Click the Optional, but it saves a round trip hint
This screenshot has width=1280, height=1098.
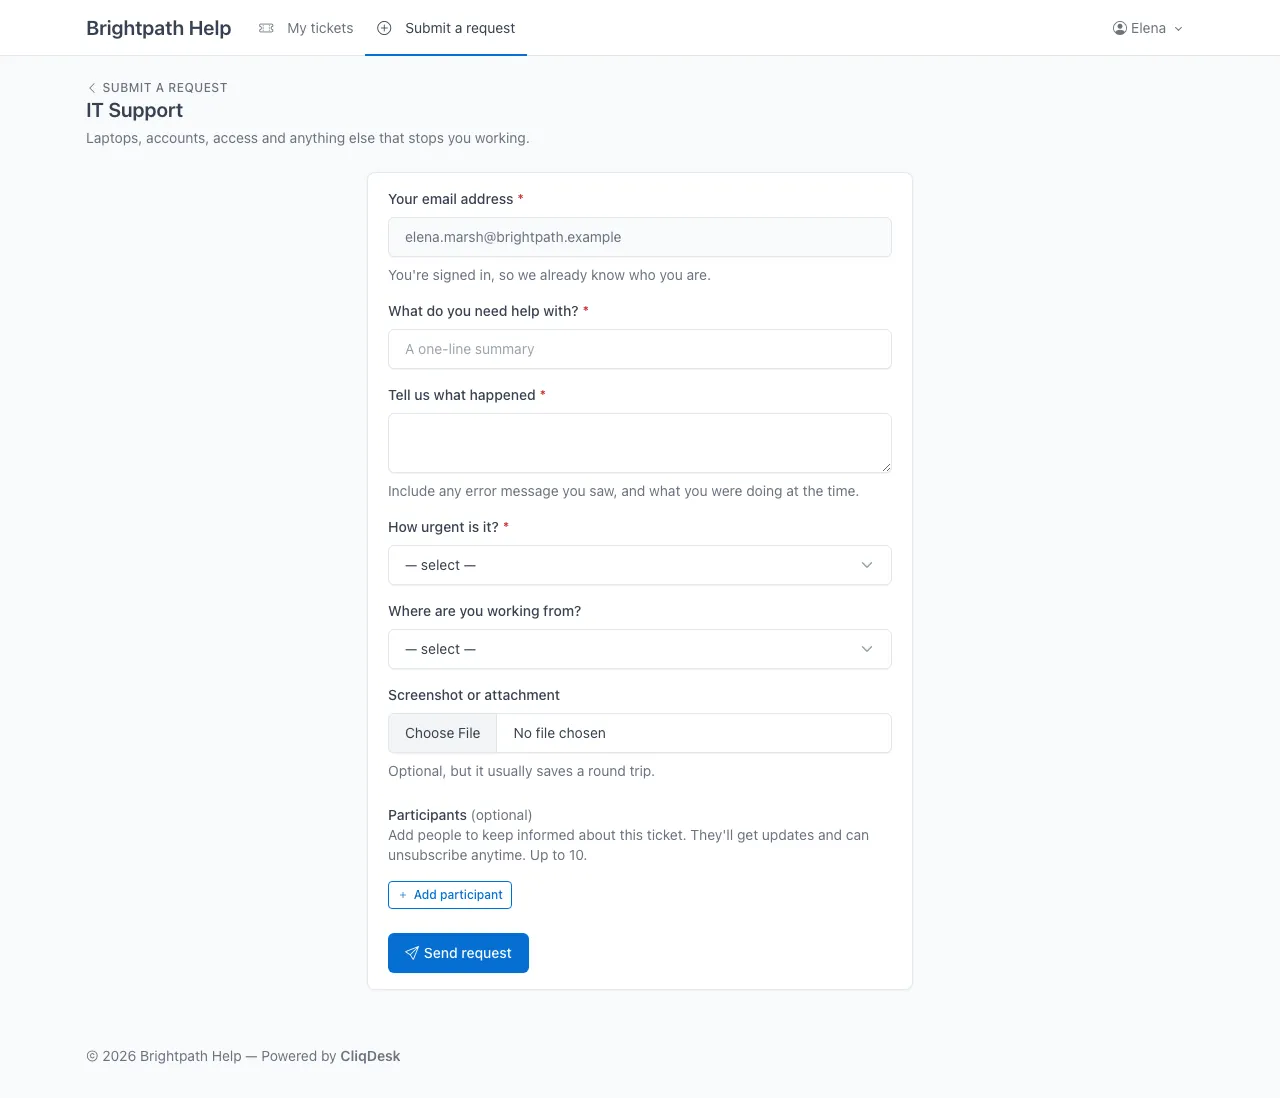click(522, 771)
